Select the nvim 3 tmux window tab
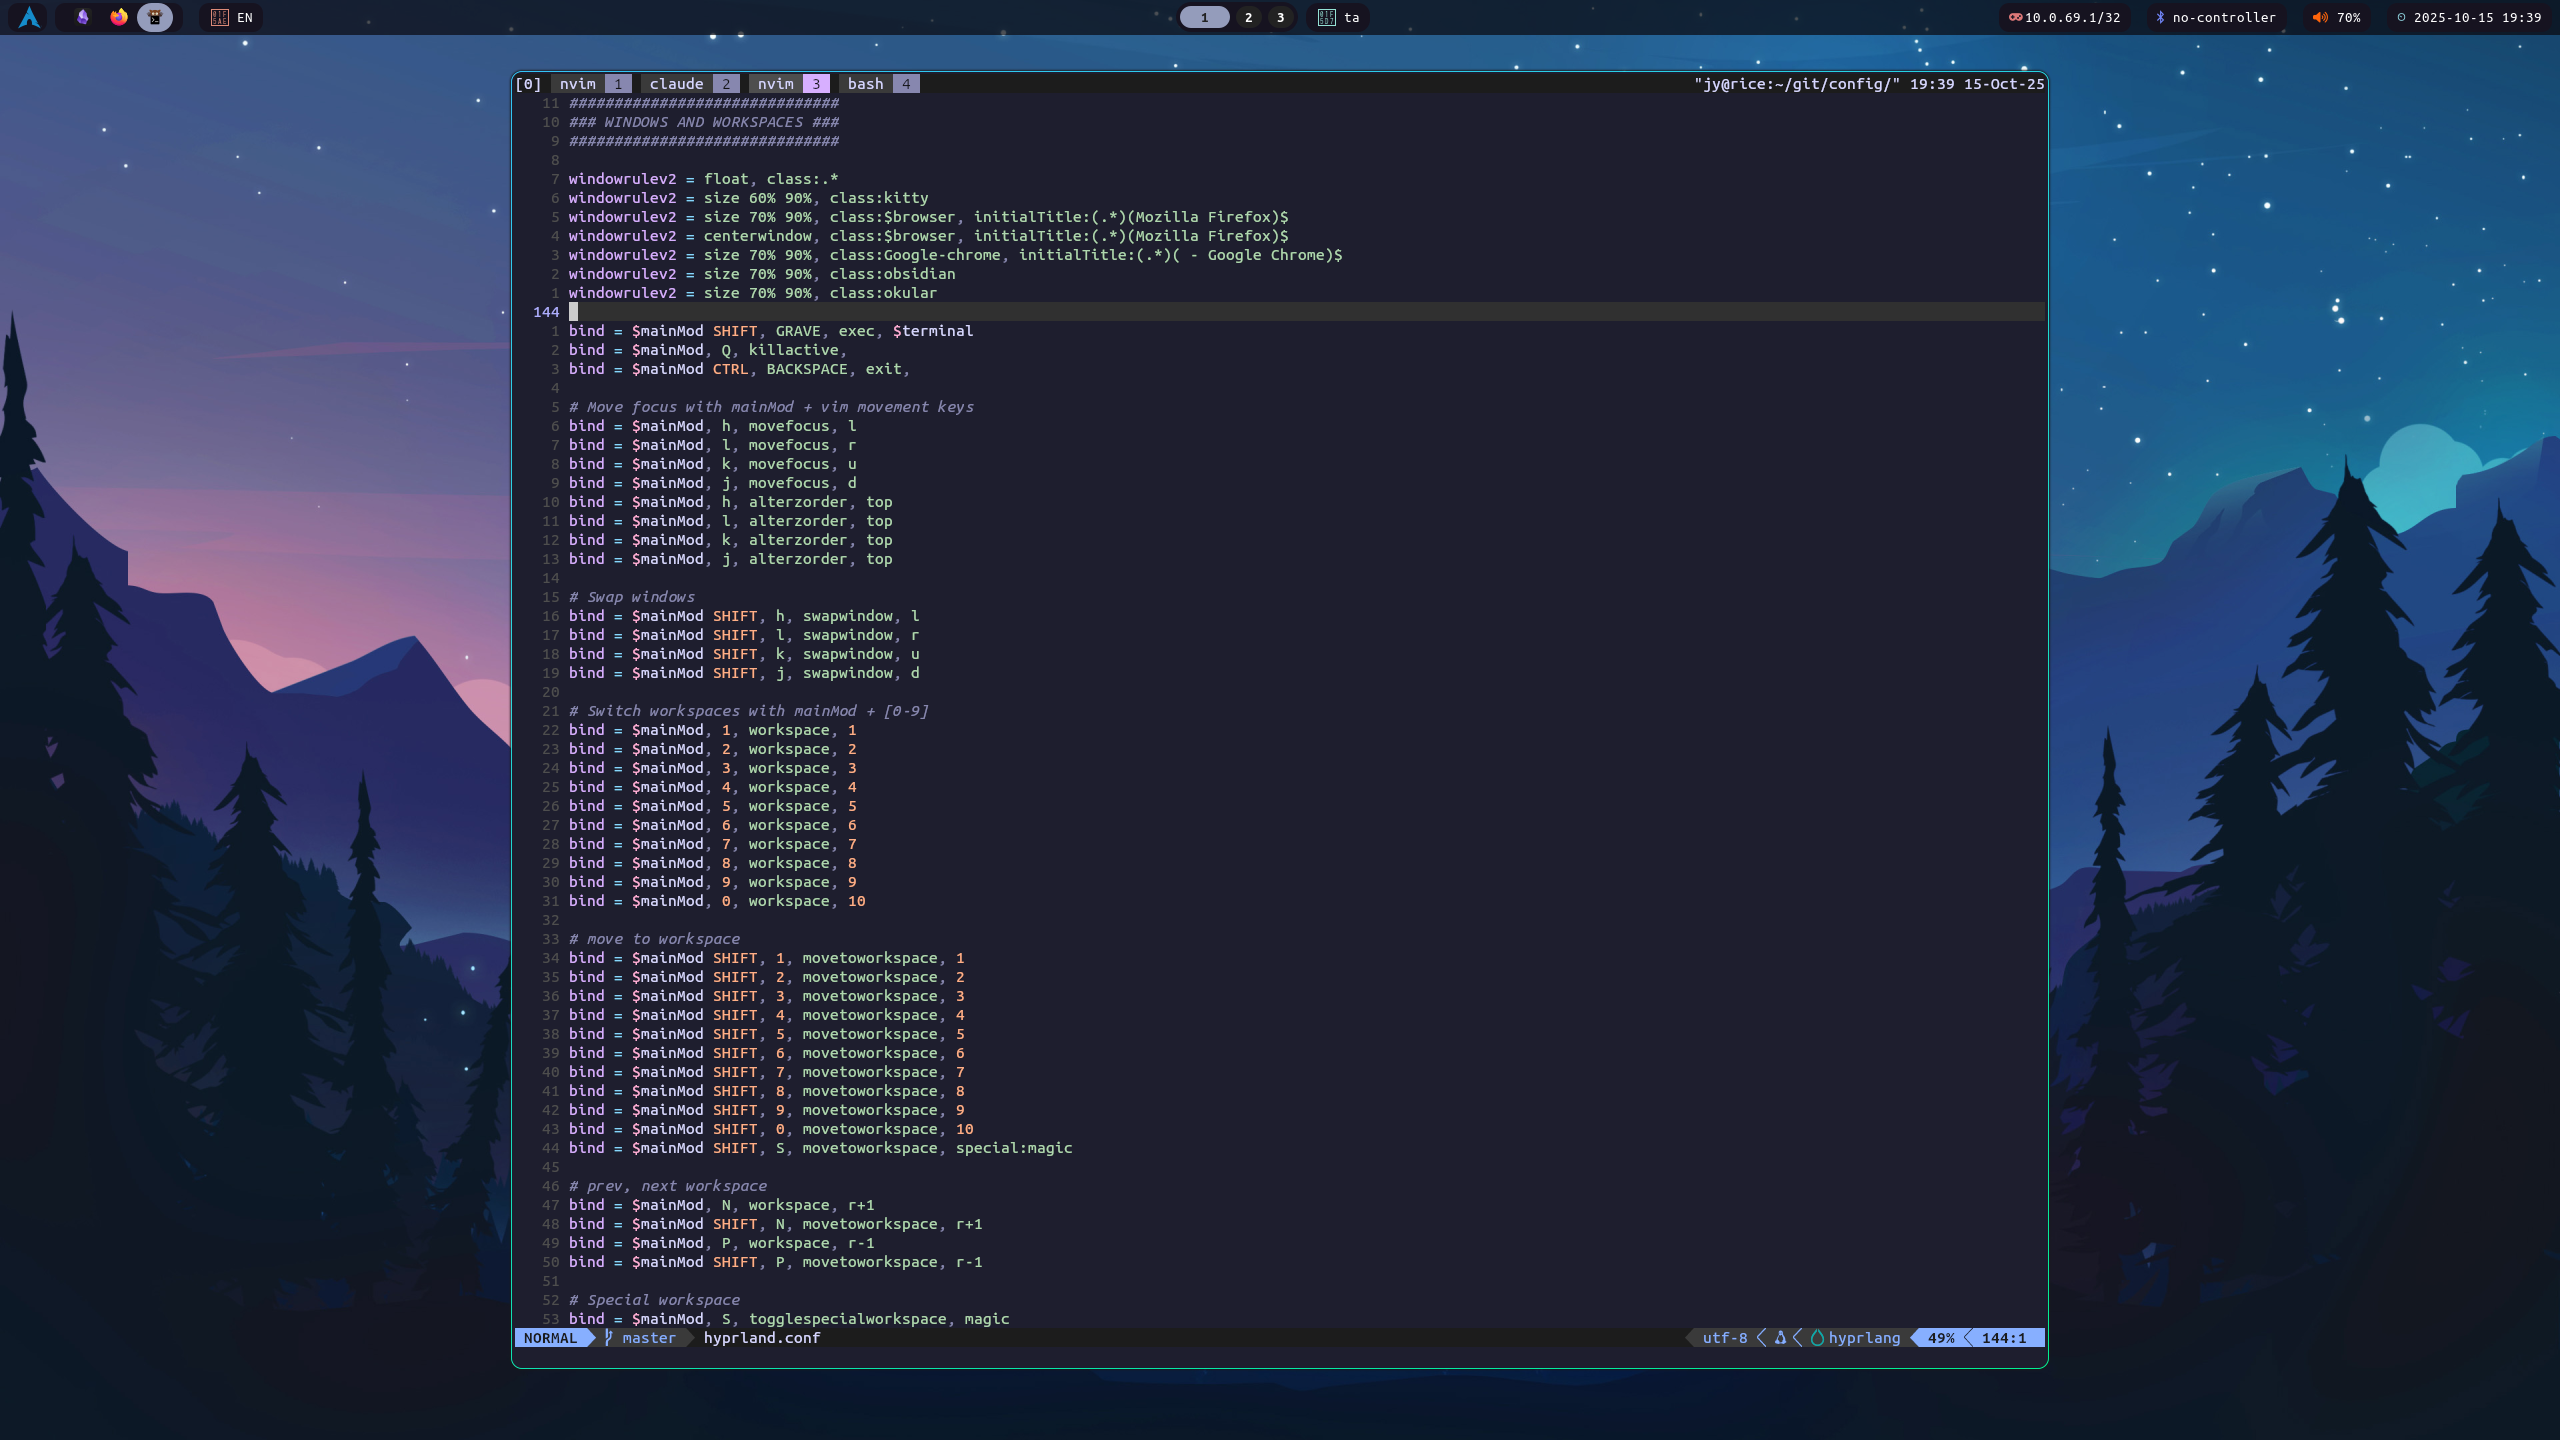Screen dimensions: 2560x1440 click(776, 84)
